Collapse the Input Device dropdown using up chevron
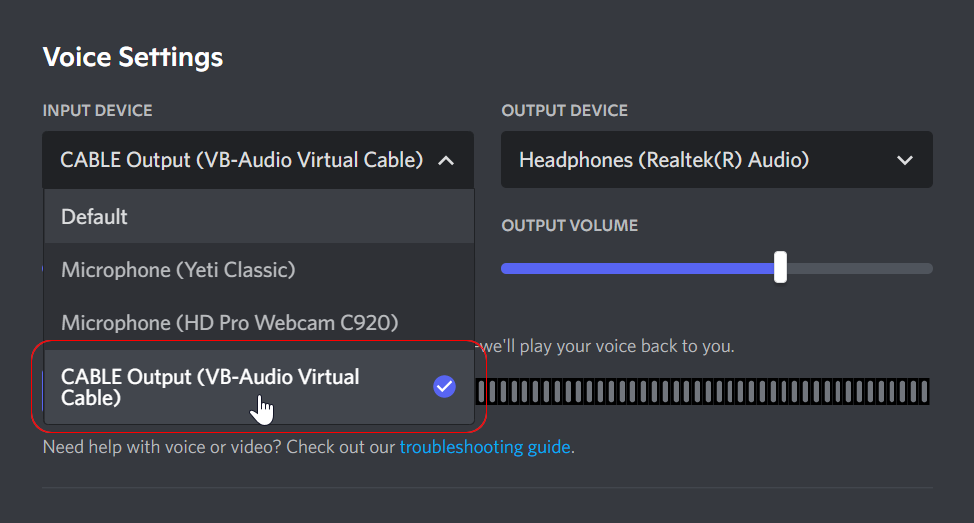Screen dimensions: 974x523 (446, 161)
